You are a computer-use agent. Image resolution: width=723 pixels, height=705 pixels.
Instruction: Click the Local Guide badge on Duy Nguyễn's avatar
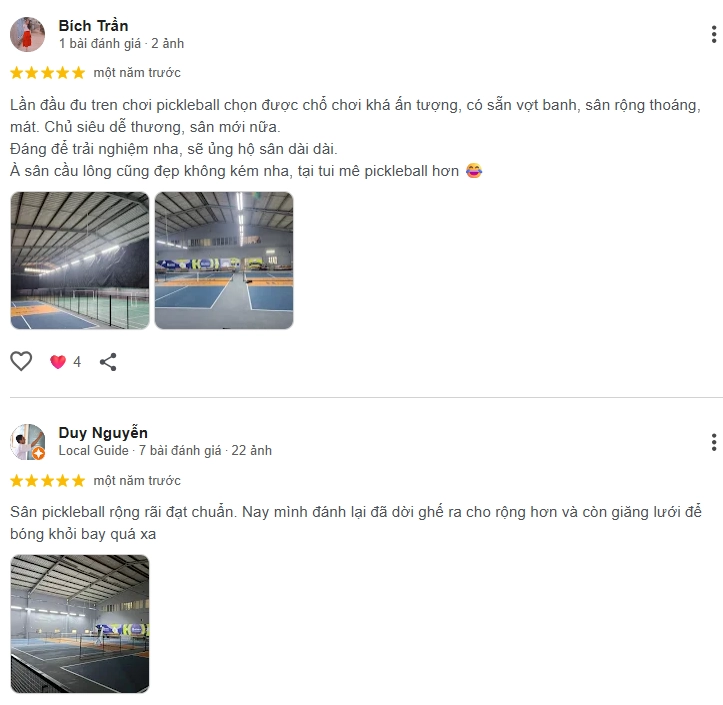point(38,453)
